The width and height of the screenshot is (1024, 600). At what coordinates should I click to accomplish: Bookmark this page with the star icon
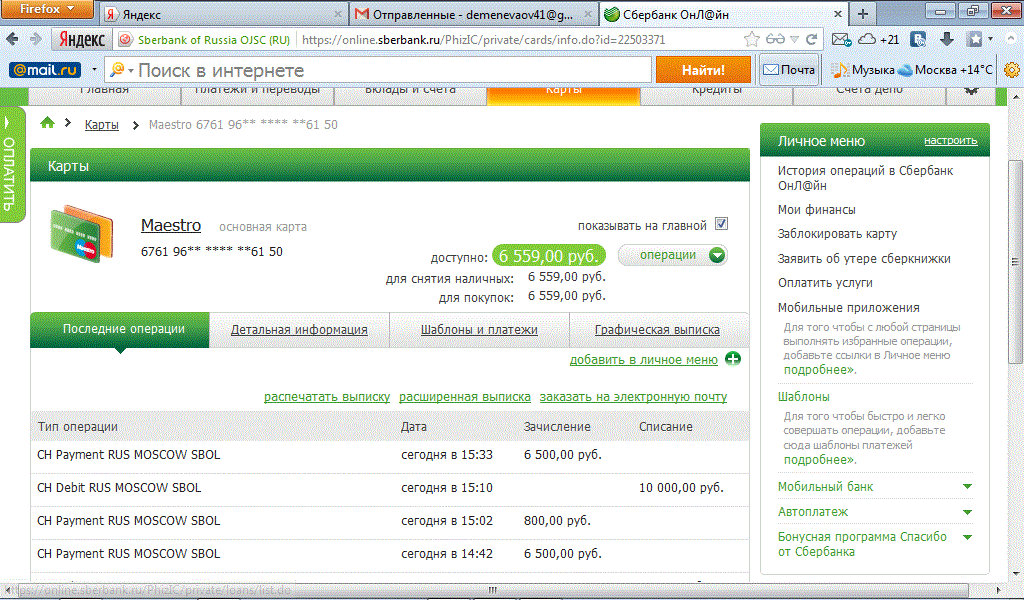tap(752, 39)
